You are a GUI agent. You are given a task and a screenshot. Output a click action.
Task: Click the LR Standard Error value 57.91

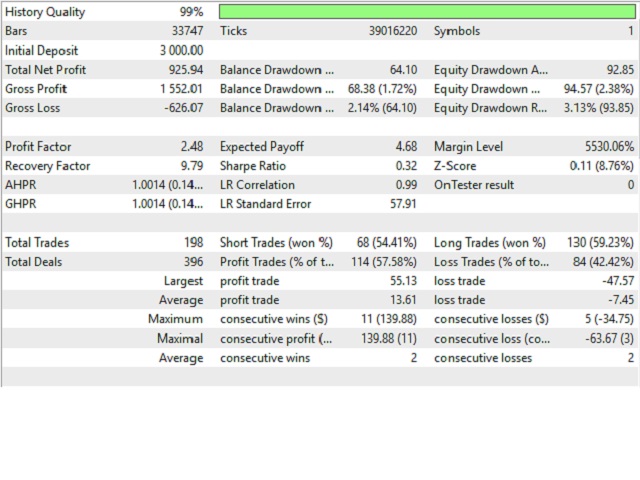pos(402,204)
